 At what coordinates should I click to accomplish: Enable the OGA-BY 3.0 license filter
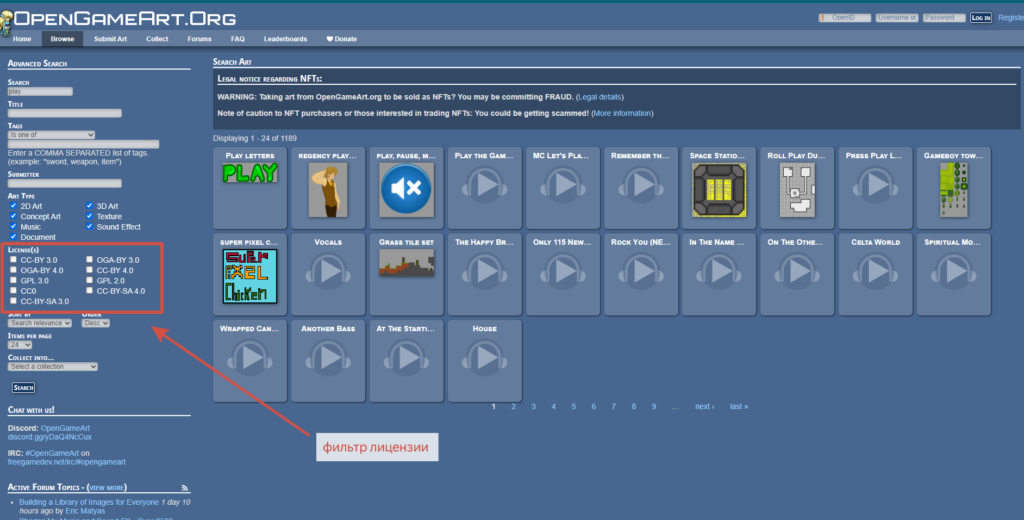(89, 259)
